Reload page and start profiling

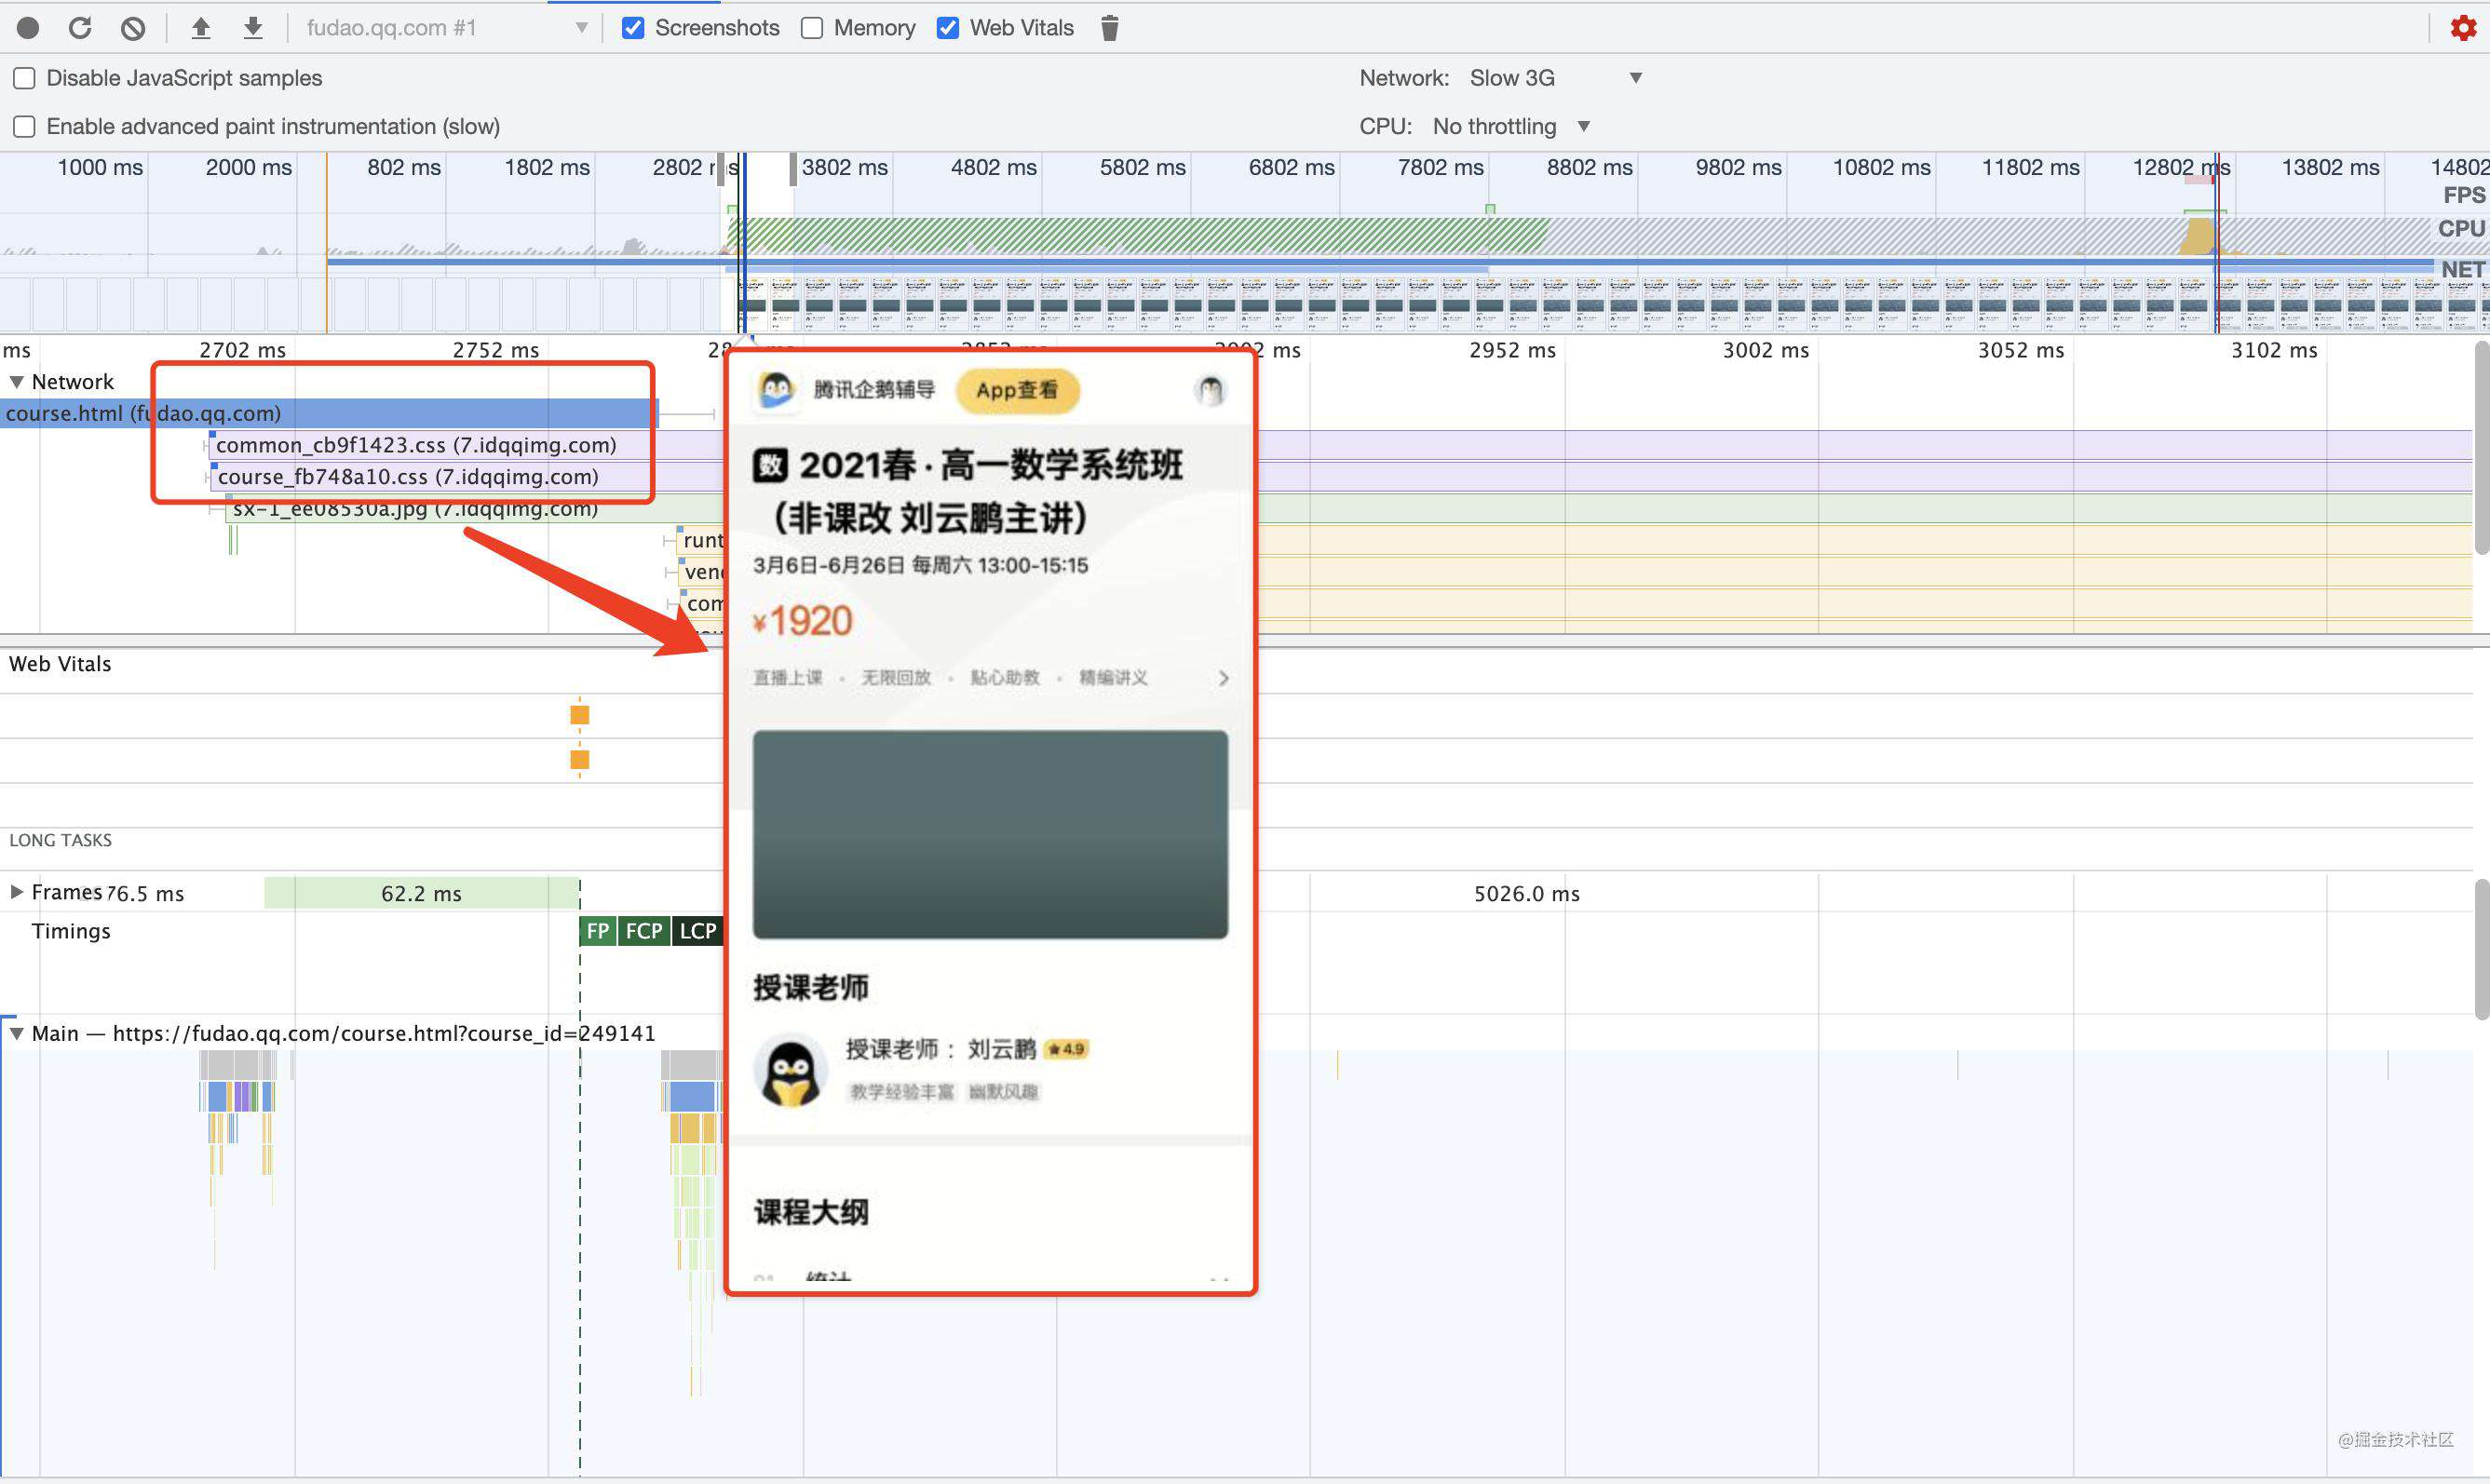[x=80, y=28]
